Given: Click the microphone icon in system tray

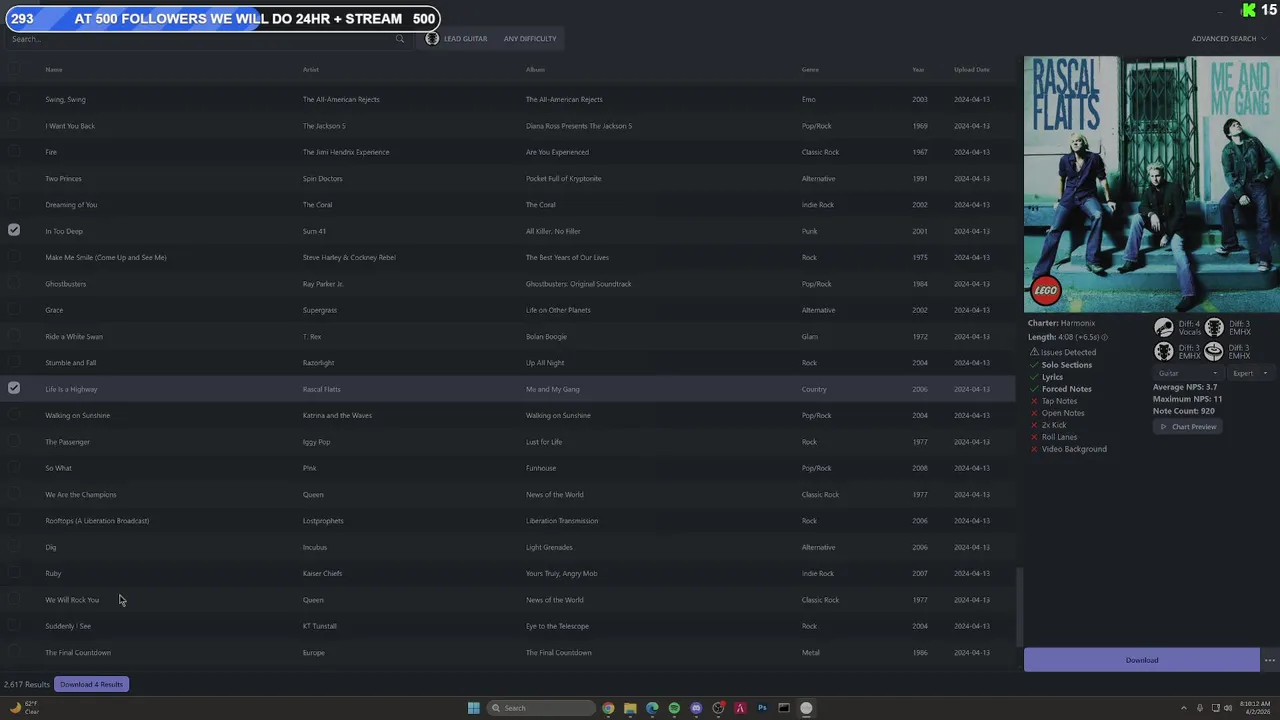Looking at the screenshot, I should click(x=1200, y=708).
